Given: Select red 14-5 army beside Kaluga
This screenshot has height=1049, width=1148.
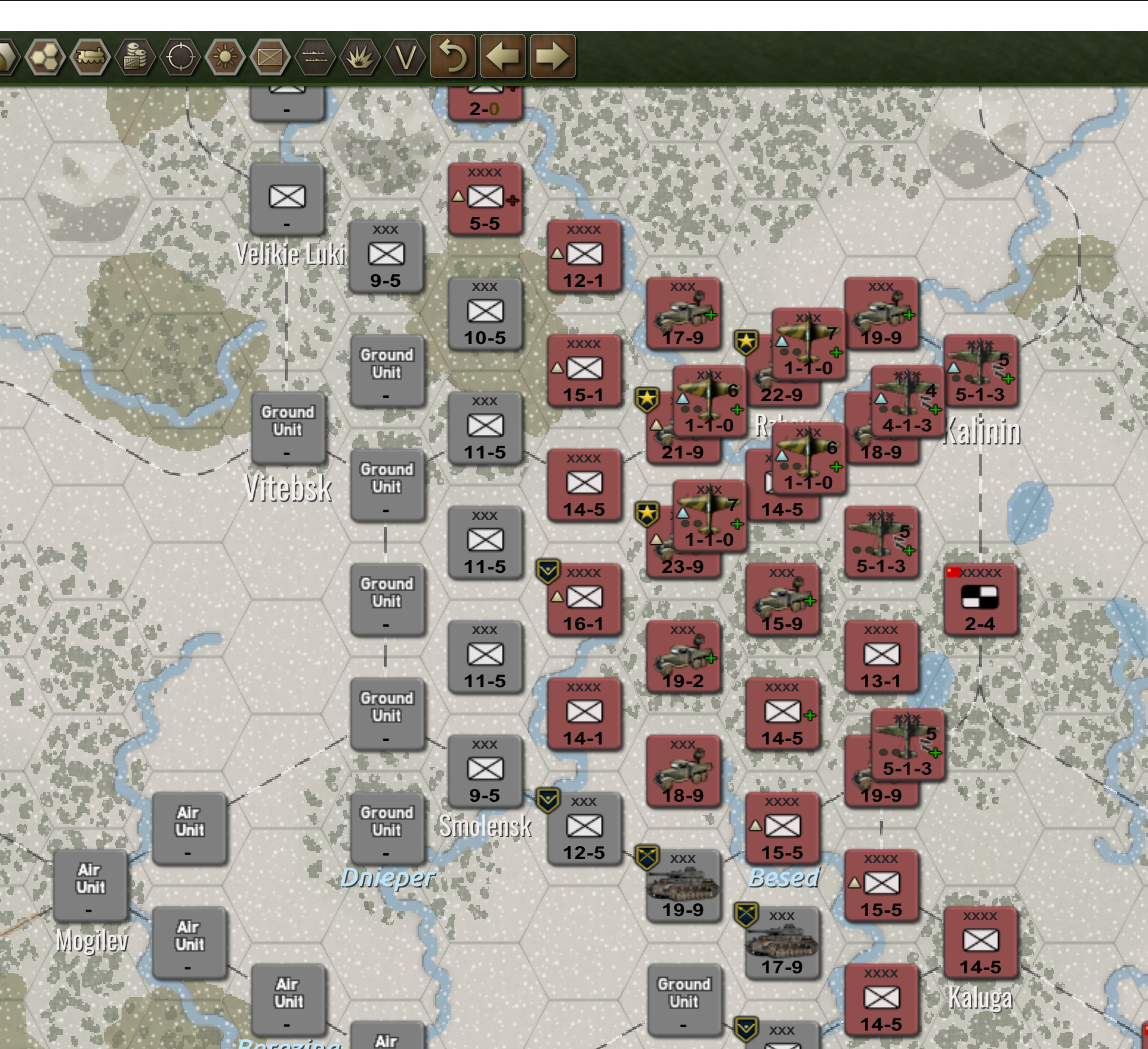Looking at the screenshot, I should [x=980, y=942].
